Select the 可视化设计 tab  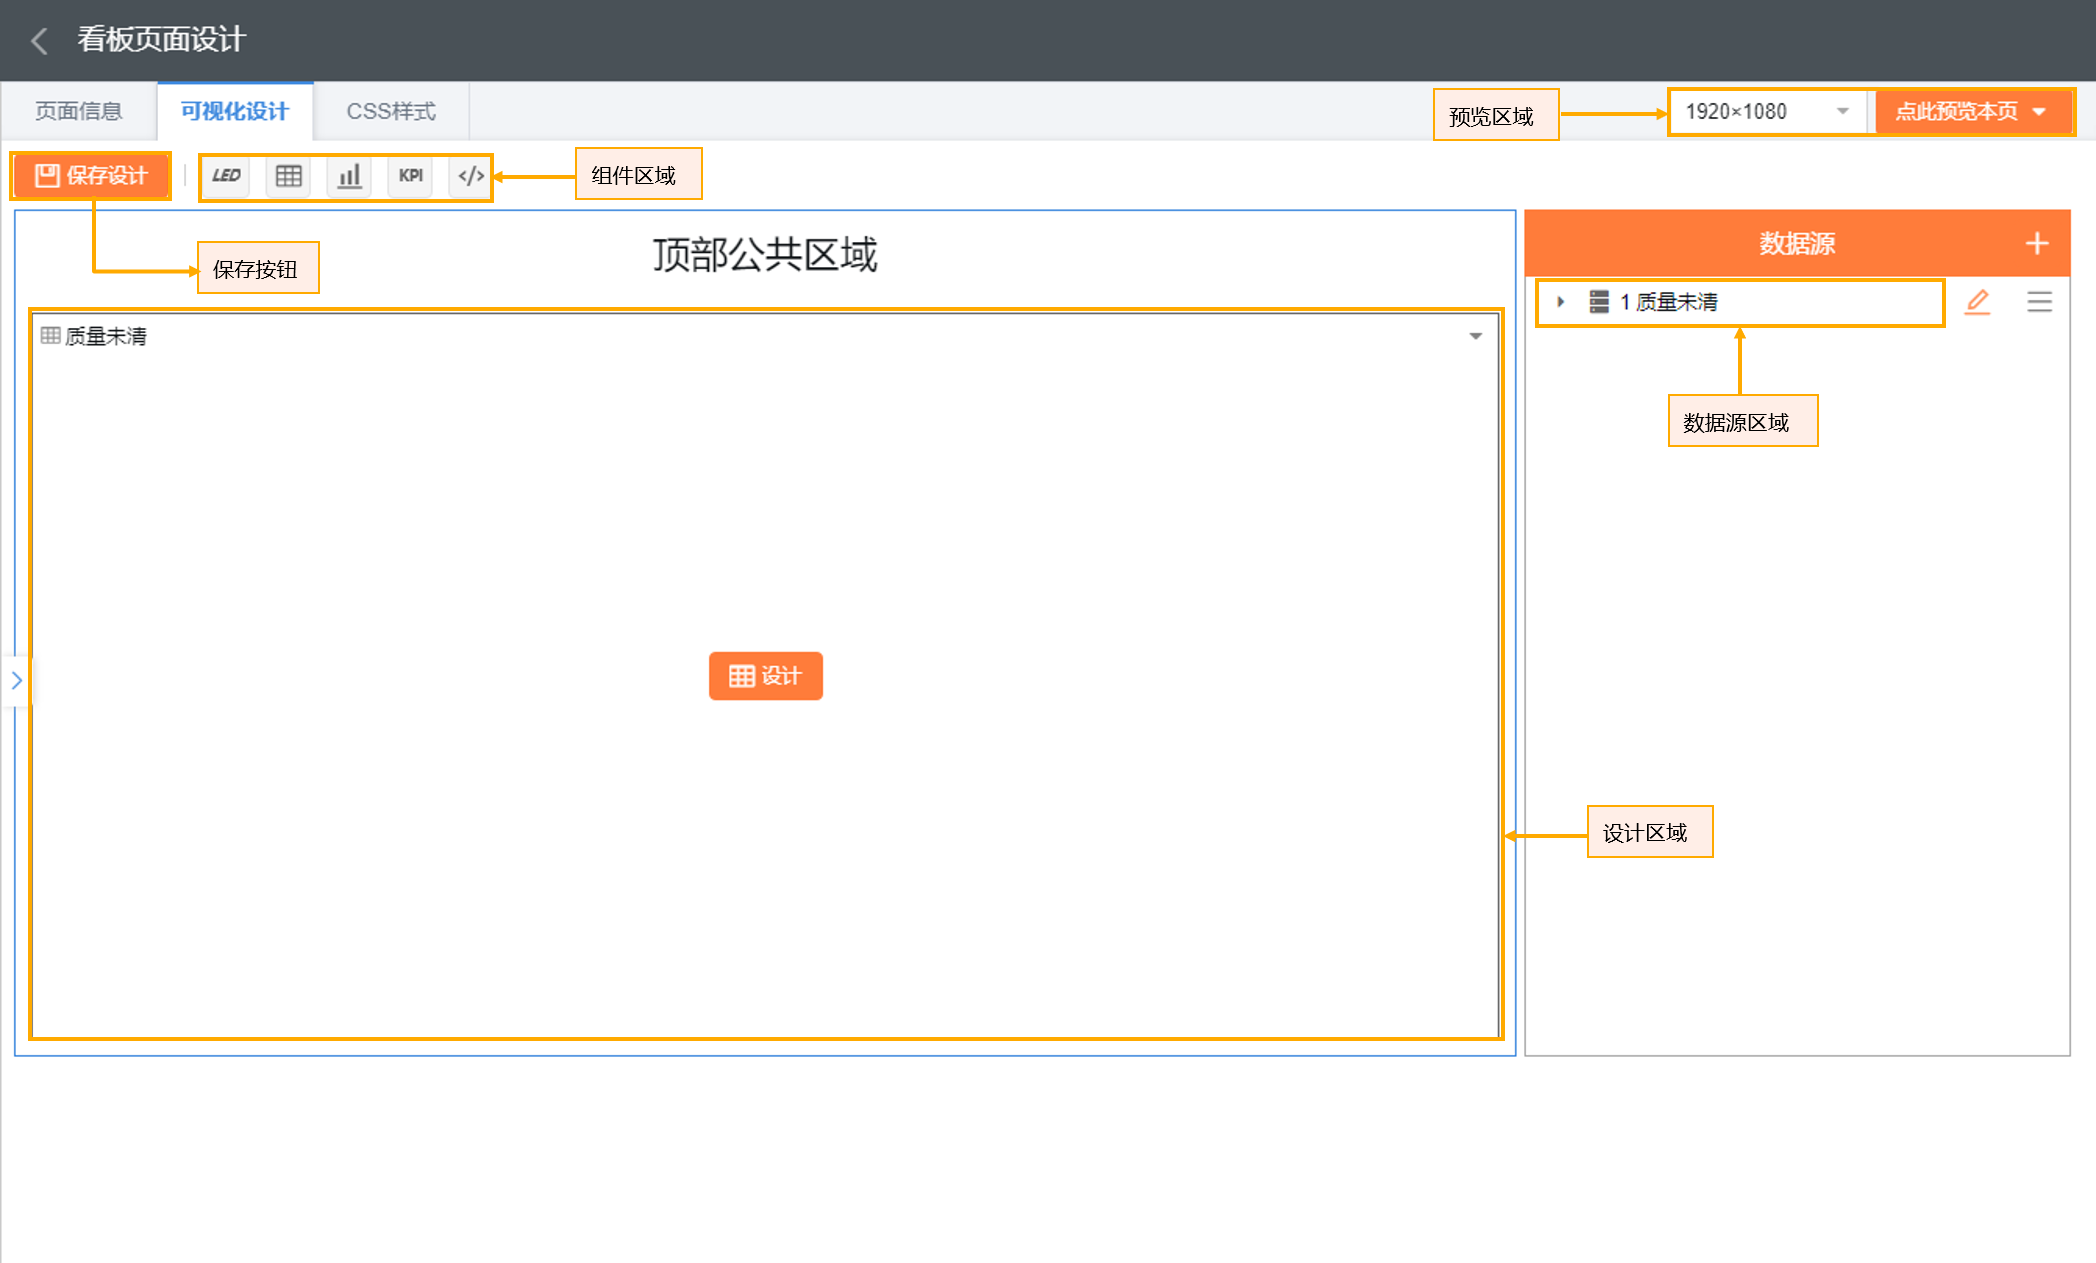(235, 111)
